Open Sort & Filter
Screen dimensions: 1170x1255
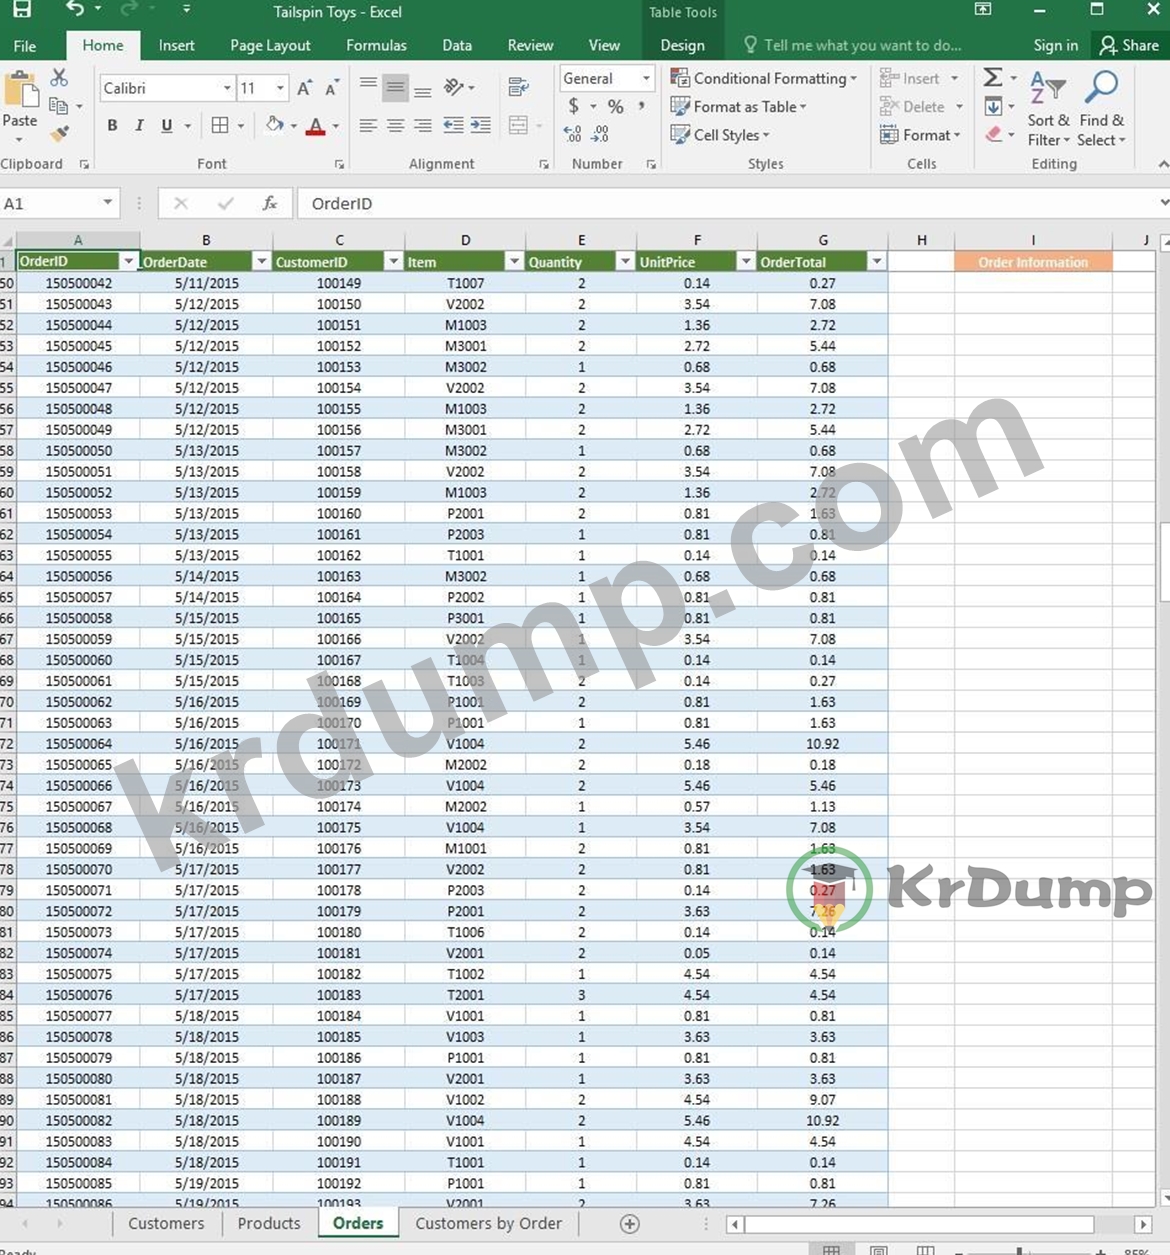click(x=1048, y=108)
